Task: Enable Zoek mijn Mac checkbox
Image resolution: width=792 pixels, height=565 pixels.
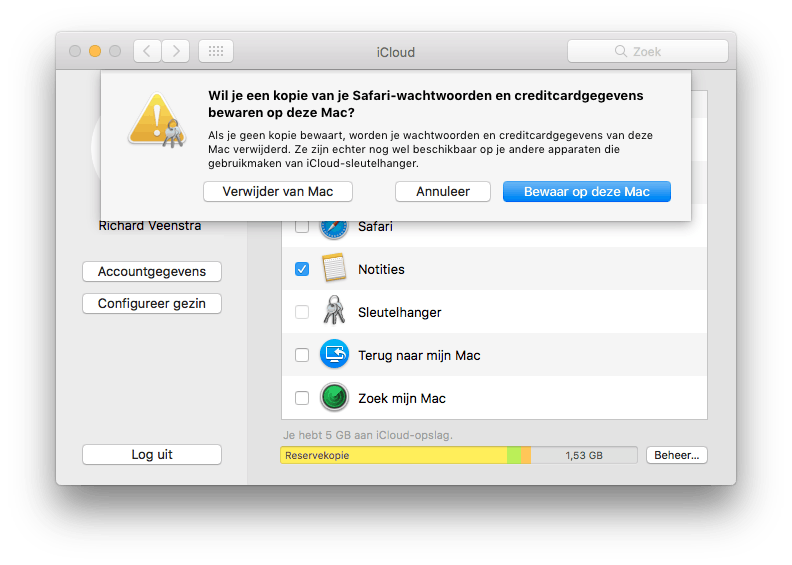Action: point(302,398)
